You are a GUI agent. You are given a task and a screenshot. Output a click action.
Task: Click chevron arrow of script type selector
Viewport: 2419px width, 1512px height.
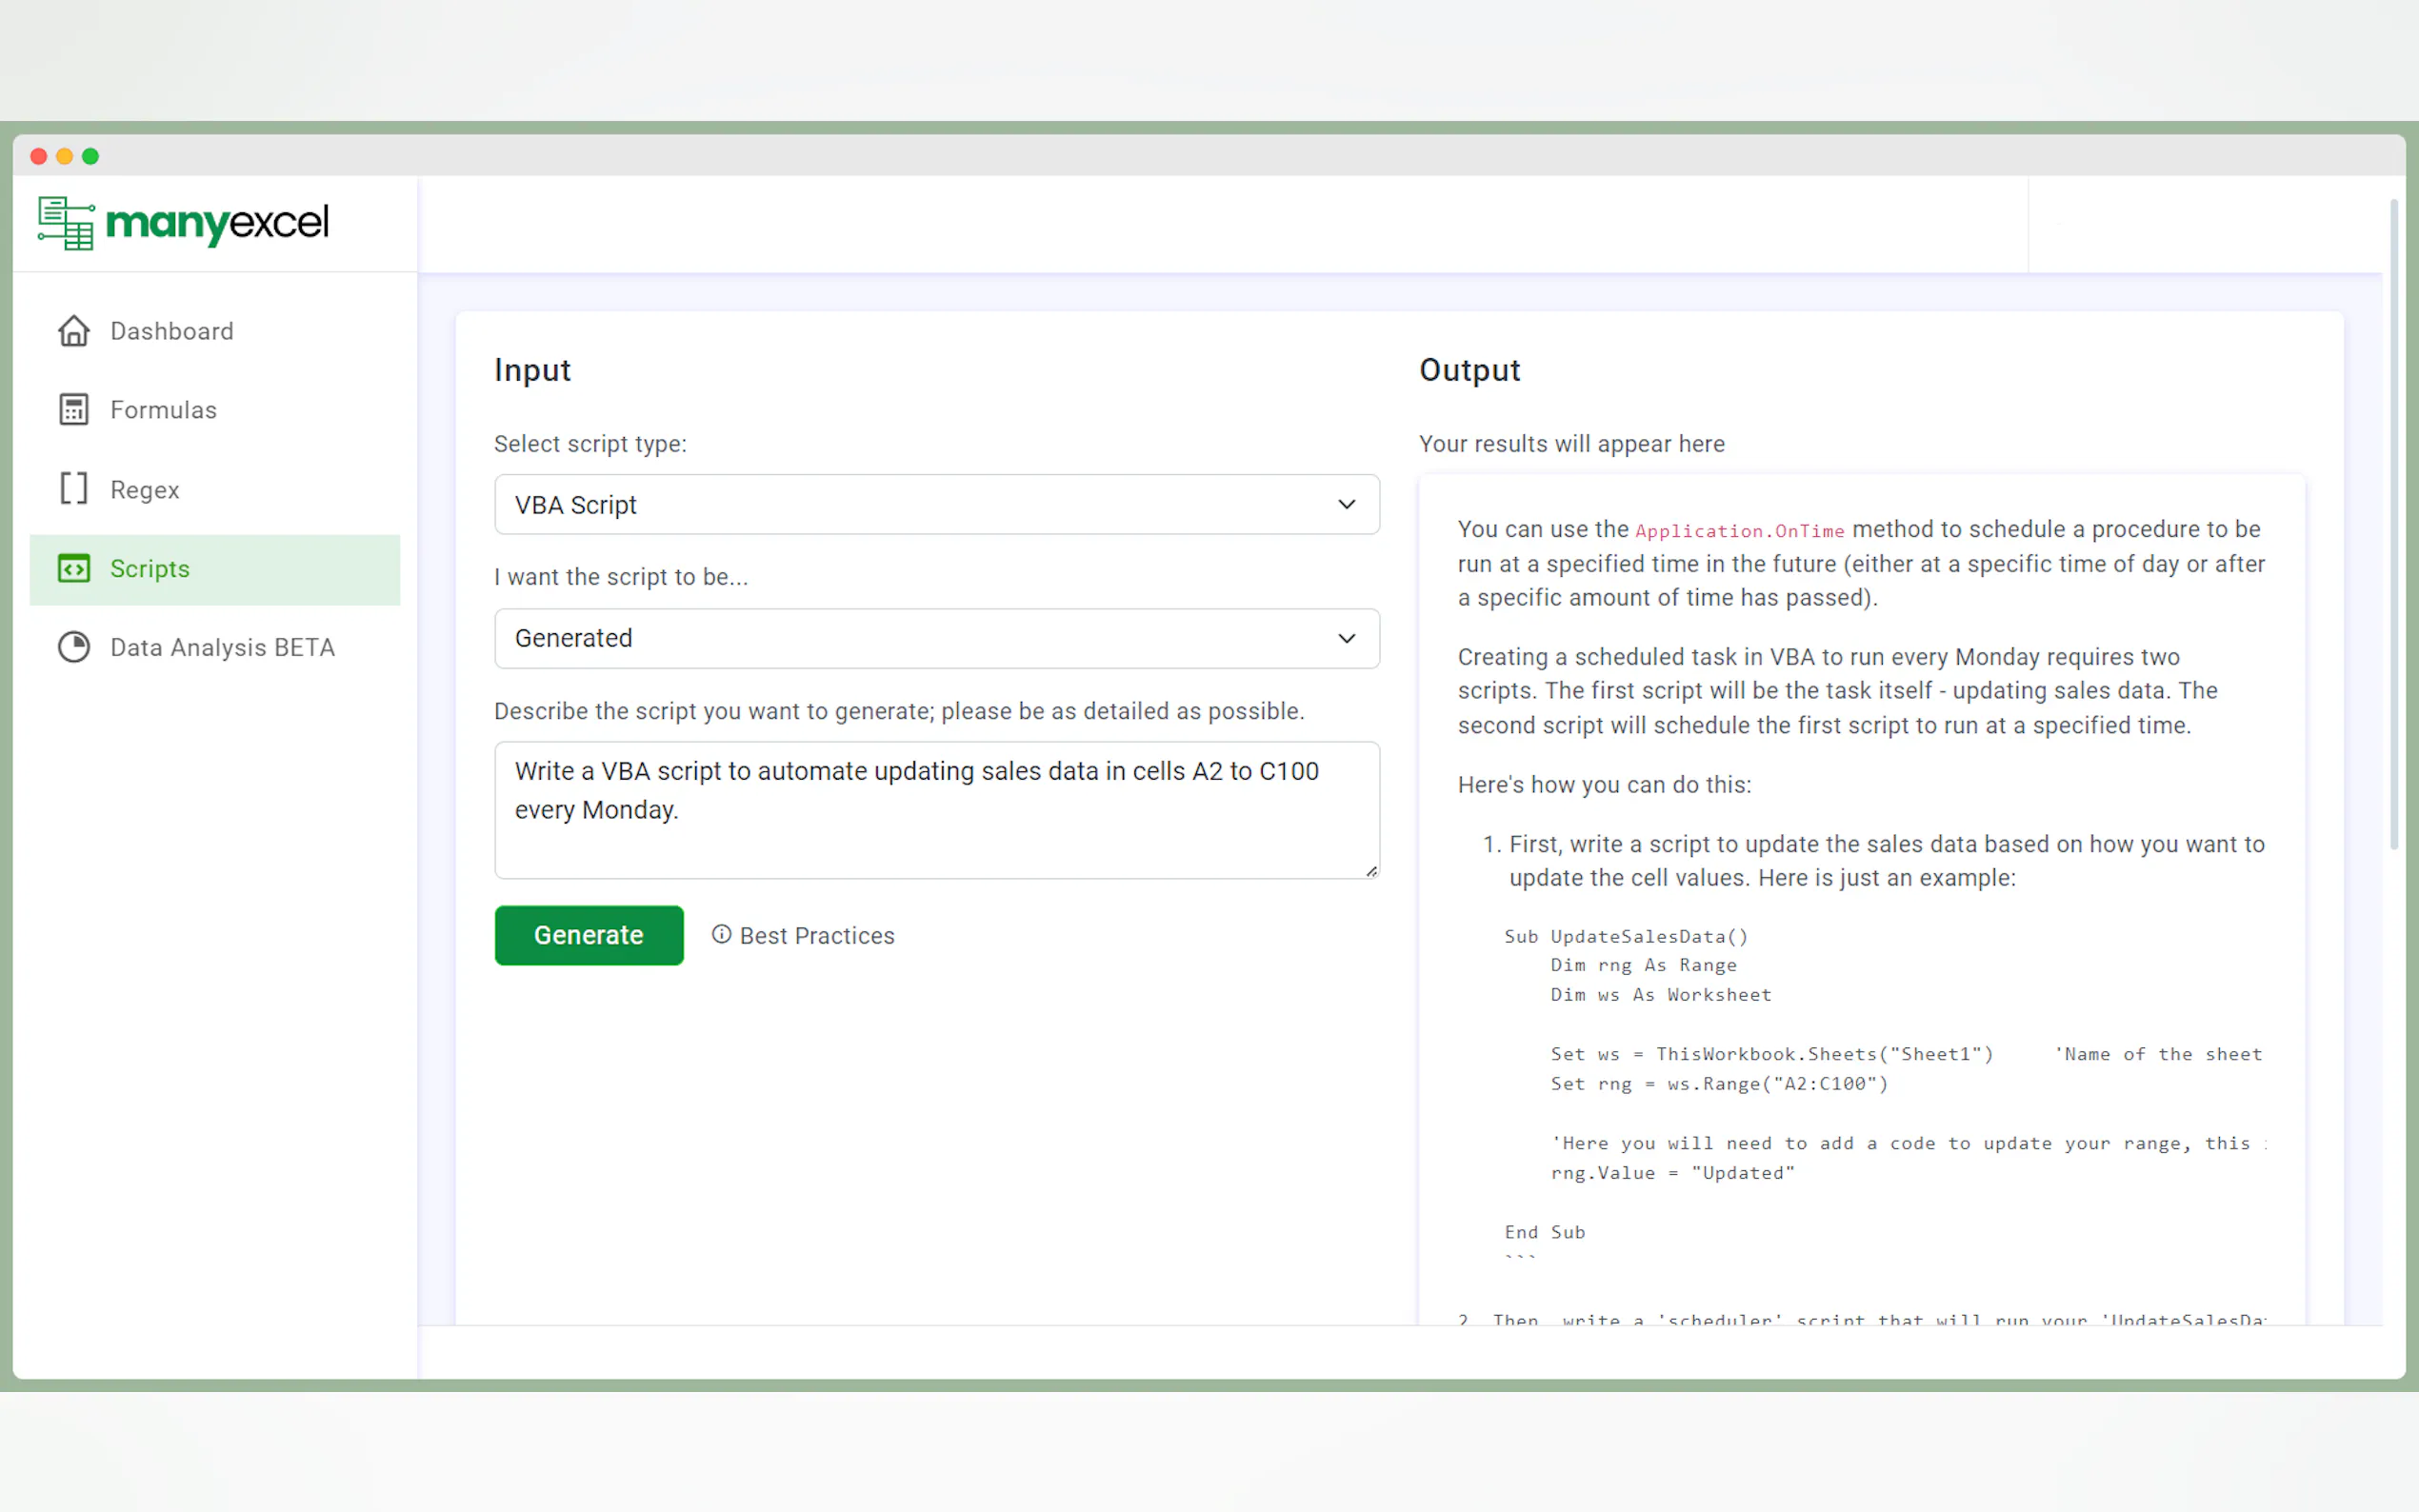(1346, 505)
